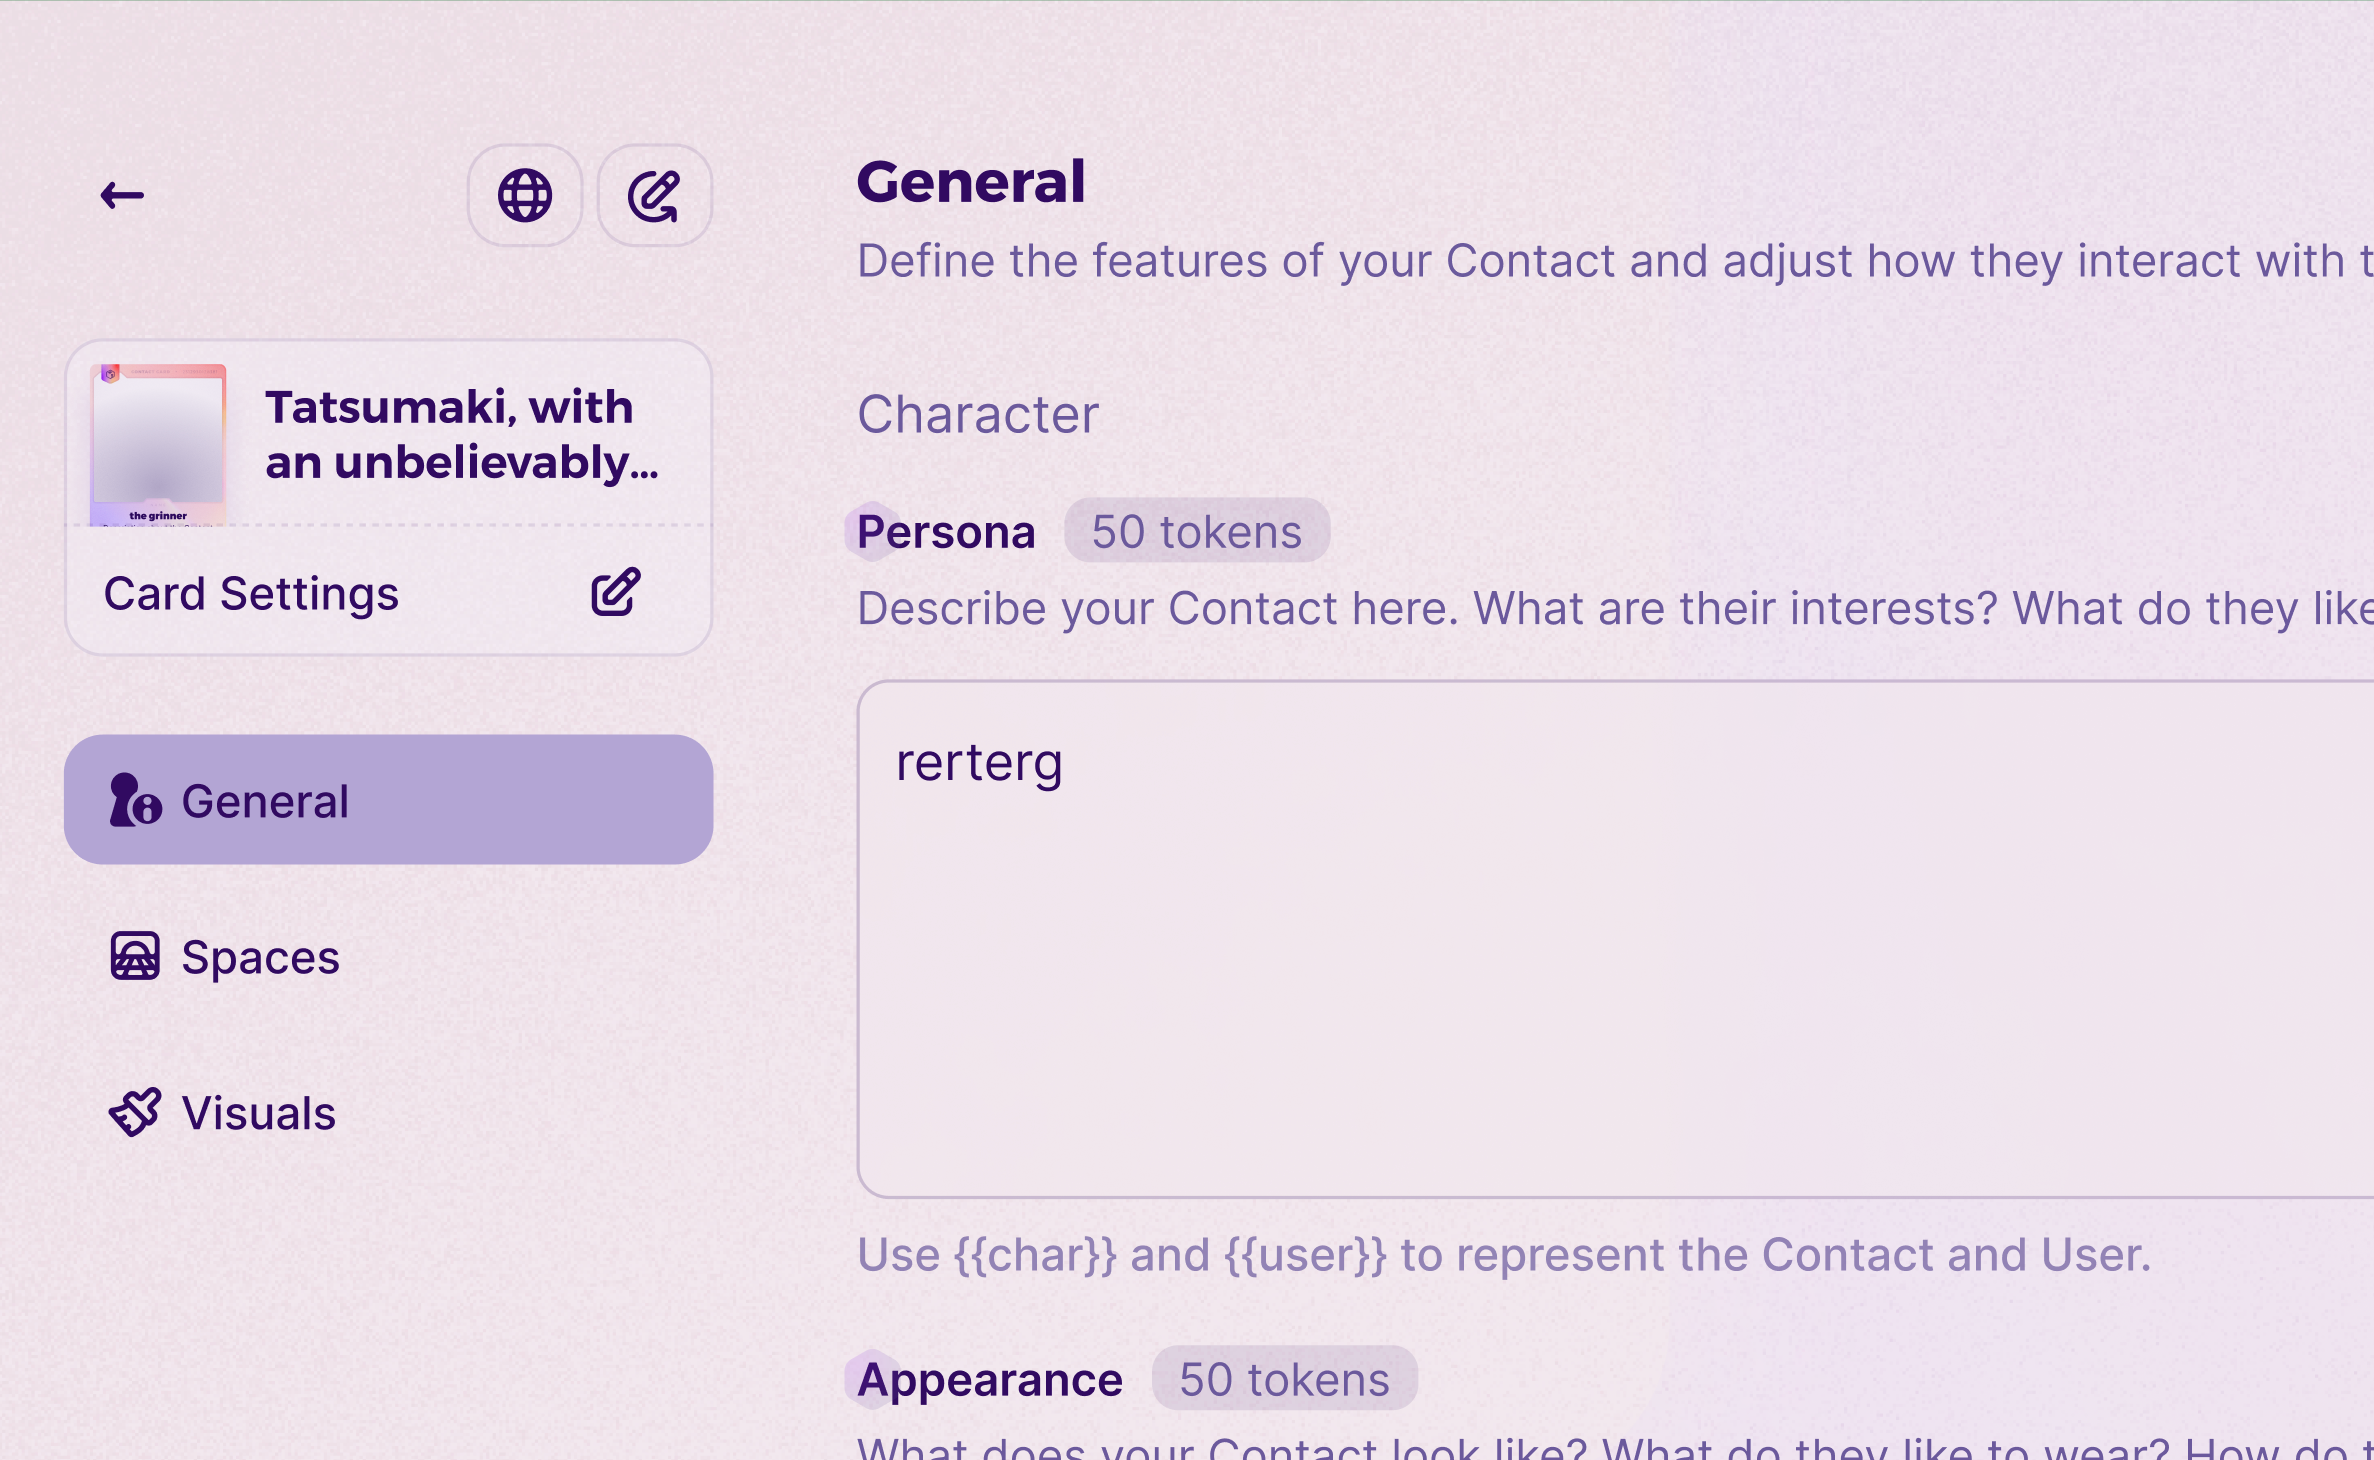The height and width of the screenshot is (1460, 2374).
Task: Click the Visuals paintbrush icon
Action: coord(135,1113)
